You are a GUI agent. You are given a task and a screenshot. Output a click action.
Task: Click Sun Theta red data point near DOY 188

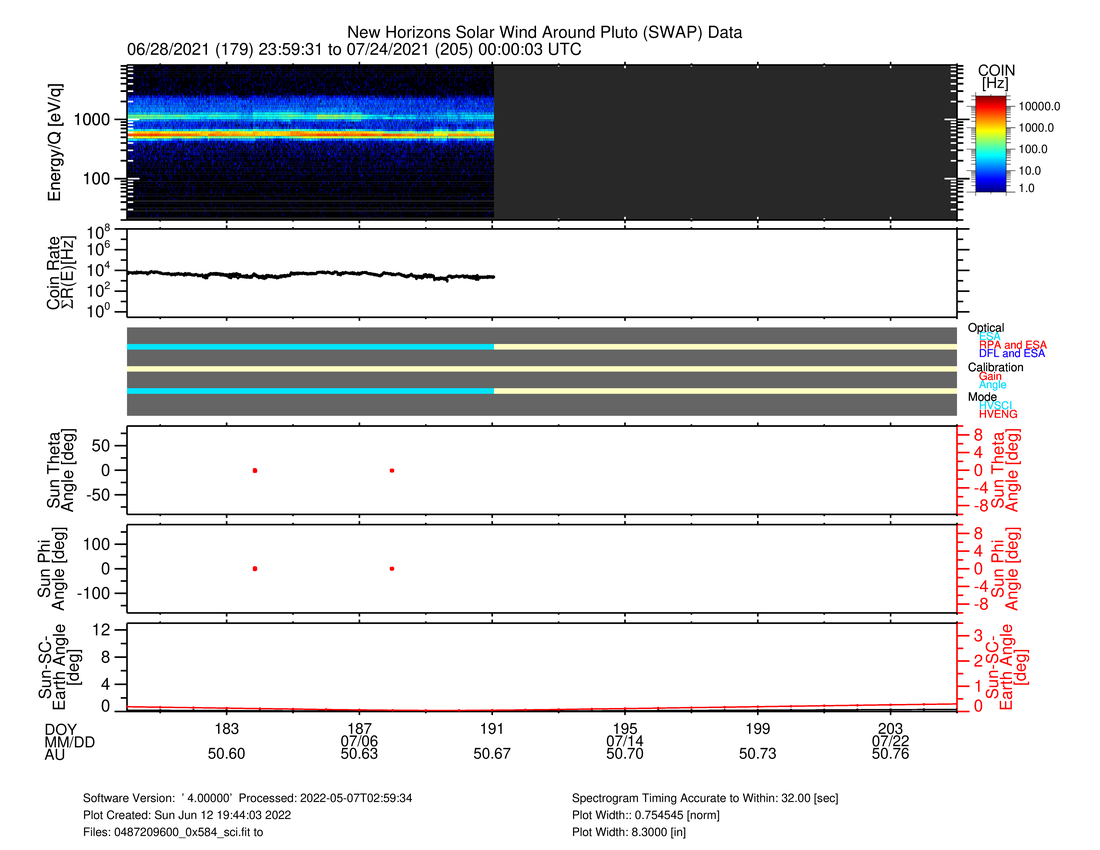[392, 470]
